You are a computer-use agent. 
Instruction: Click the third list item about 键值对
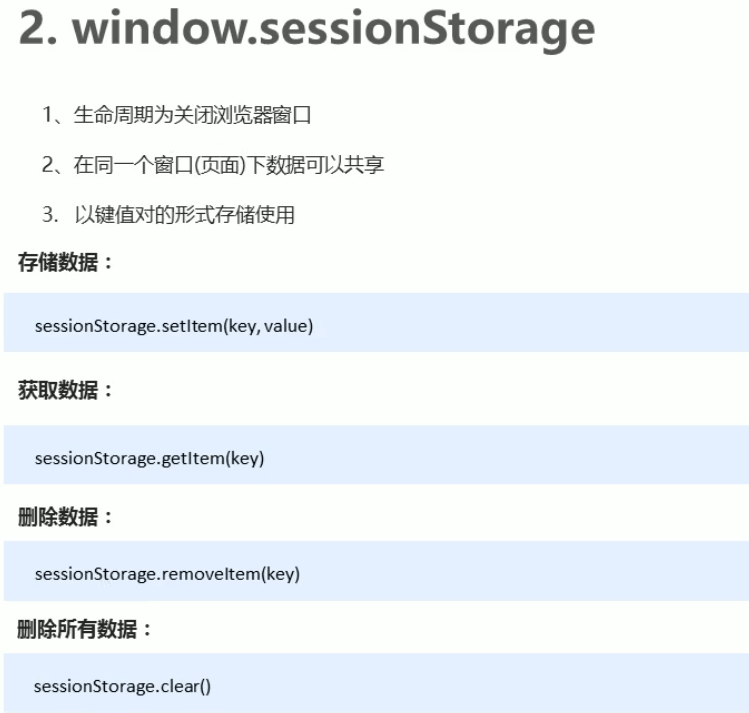169,215
